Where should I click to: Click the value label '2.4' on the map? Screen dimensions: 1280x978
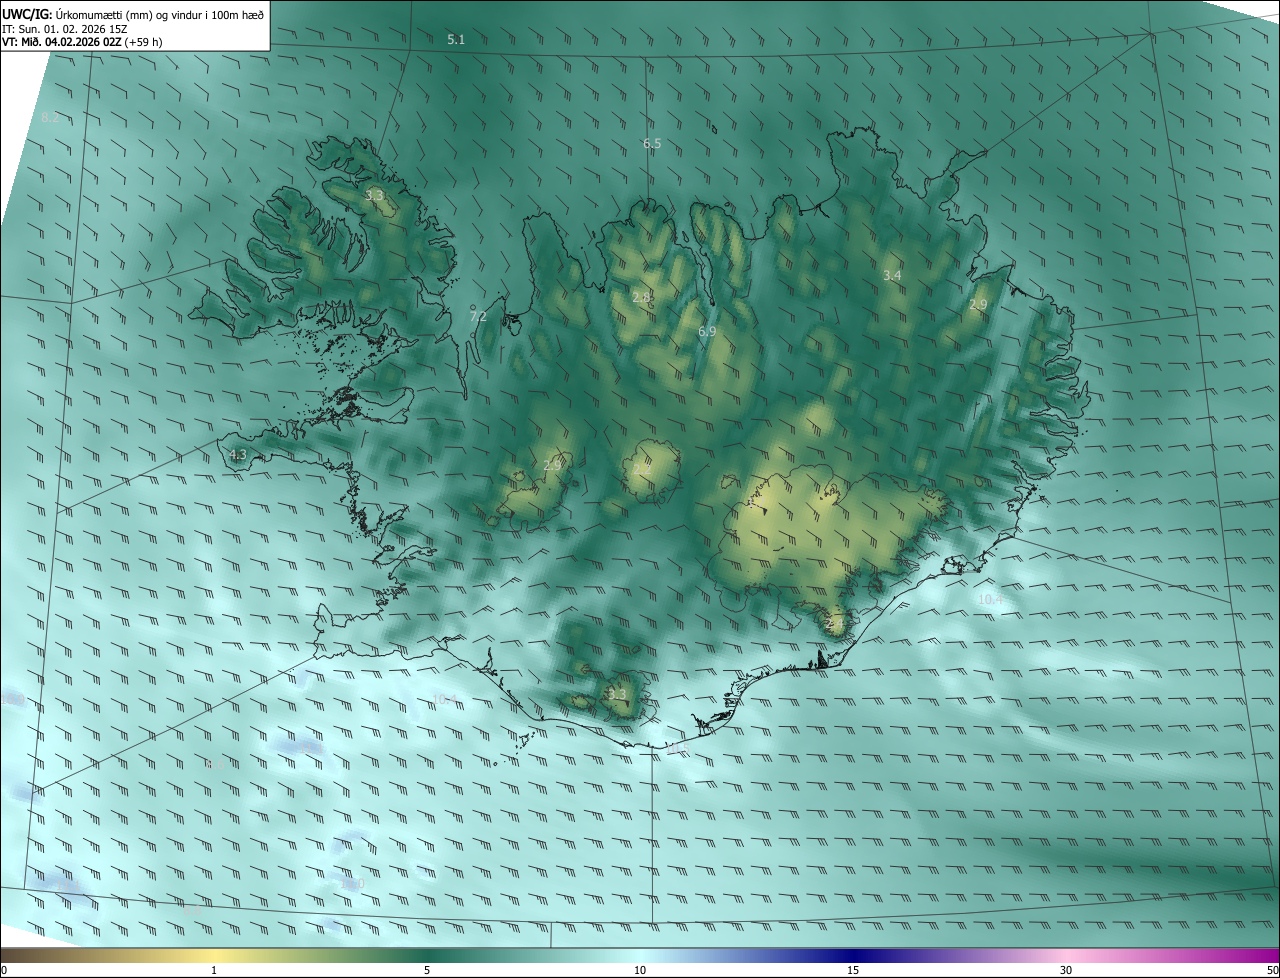835,625
